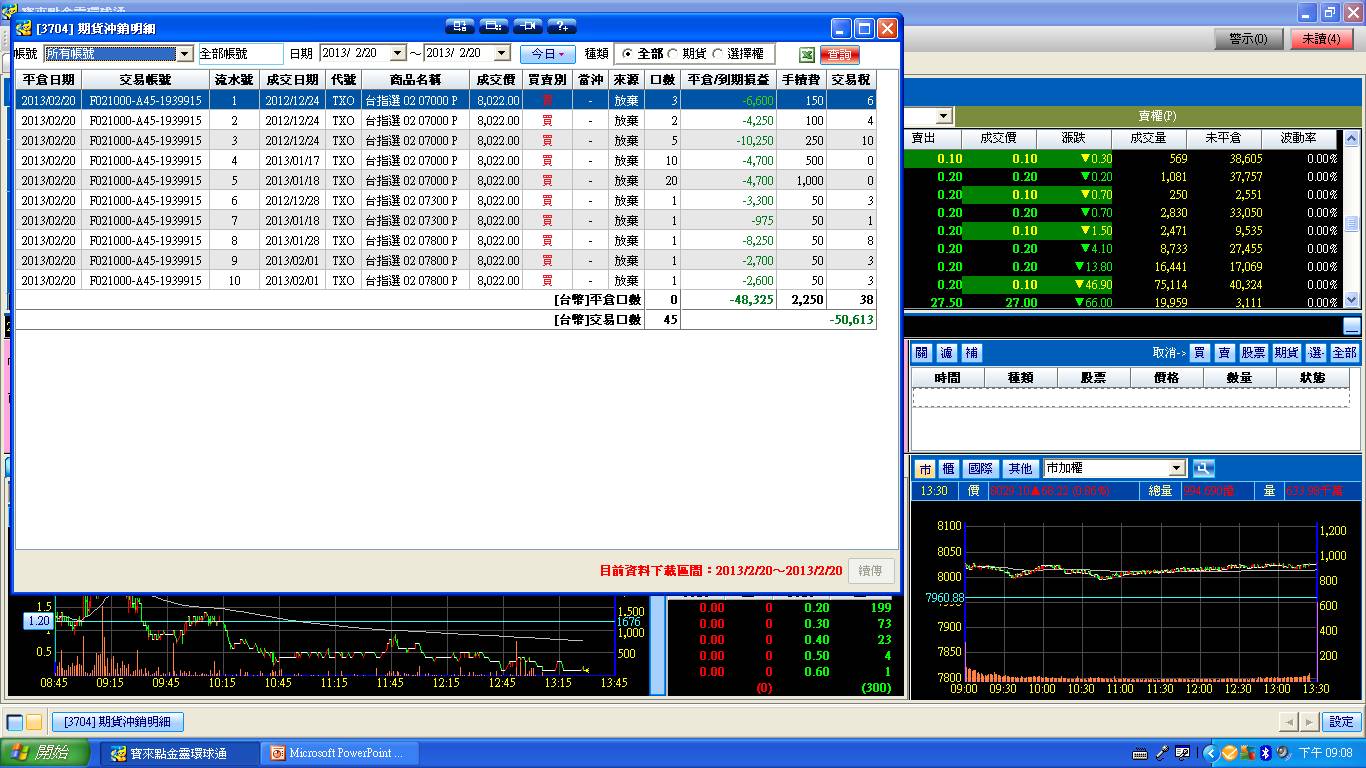Viewport: 1366px width, 768px height.
Task: Click the 平倉/到期損益 column header
Action: (x=729, y=80)
